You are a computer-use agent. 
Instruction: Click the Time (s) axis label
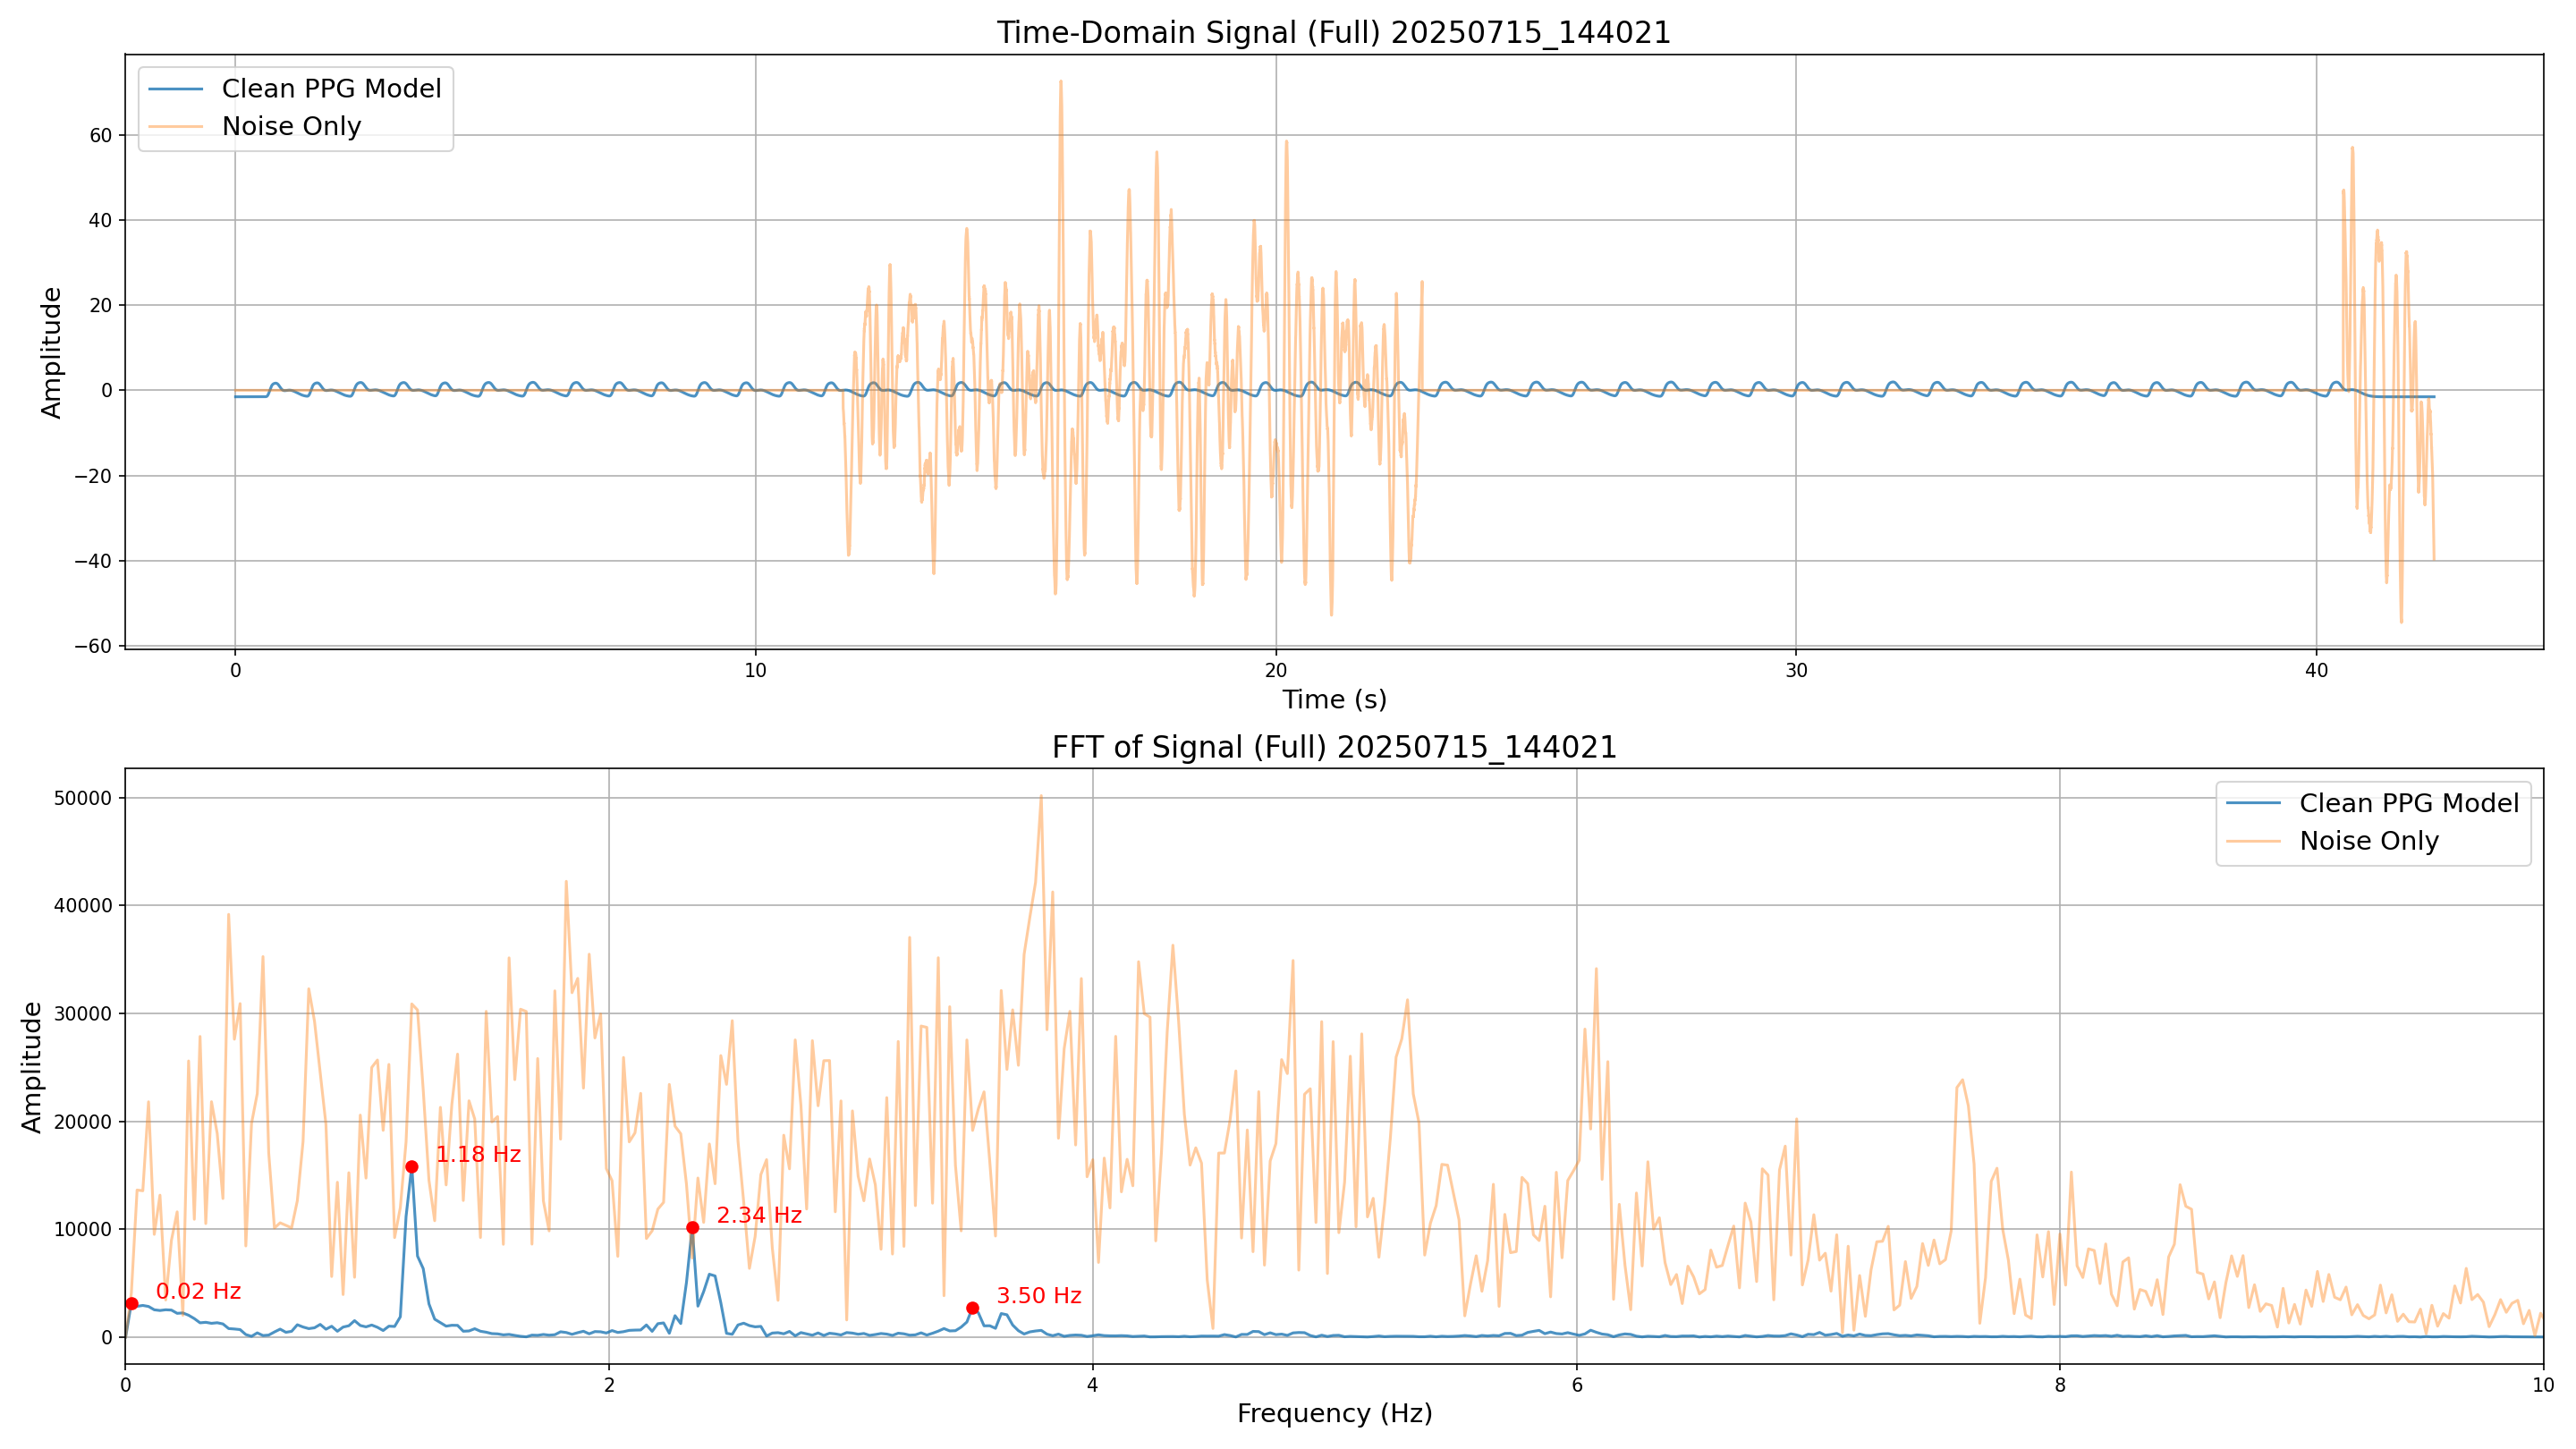1333,700
